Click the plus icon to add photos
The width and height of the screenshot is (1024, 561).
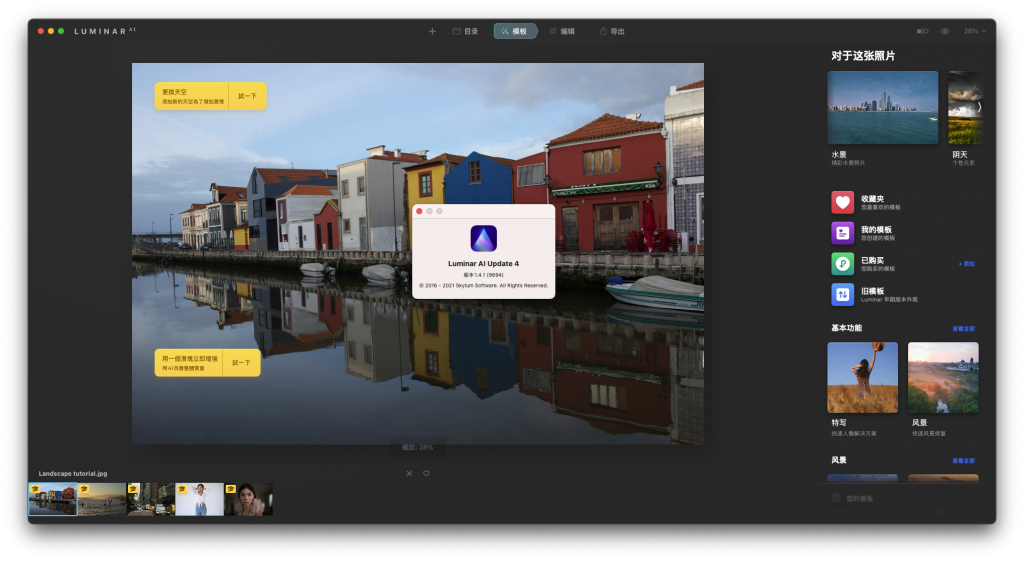tap(432, 31)
